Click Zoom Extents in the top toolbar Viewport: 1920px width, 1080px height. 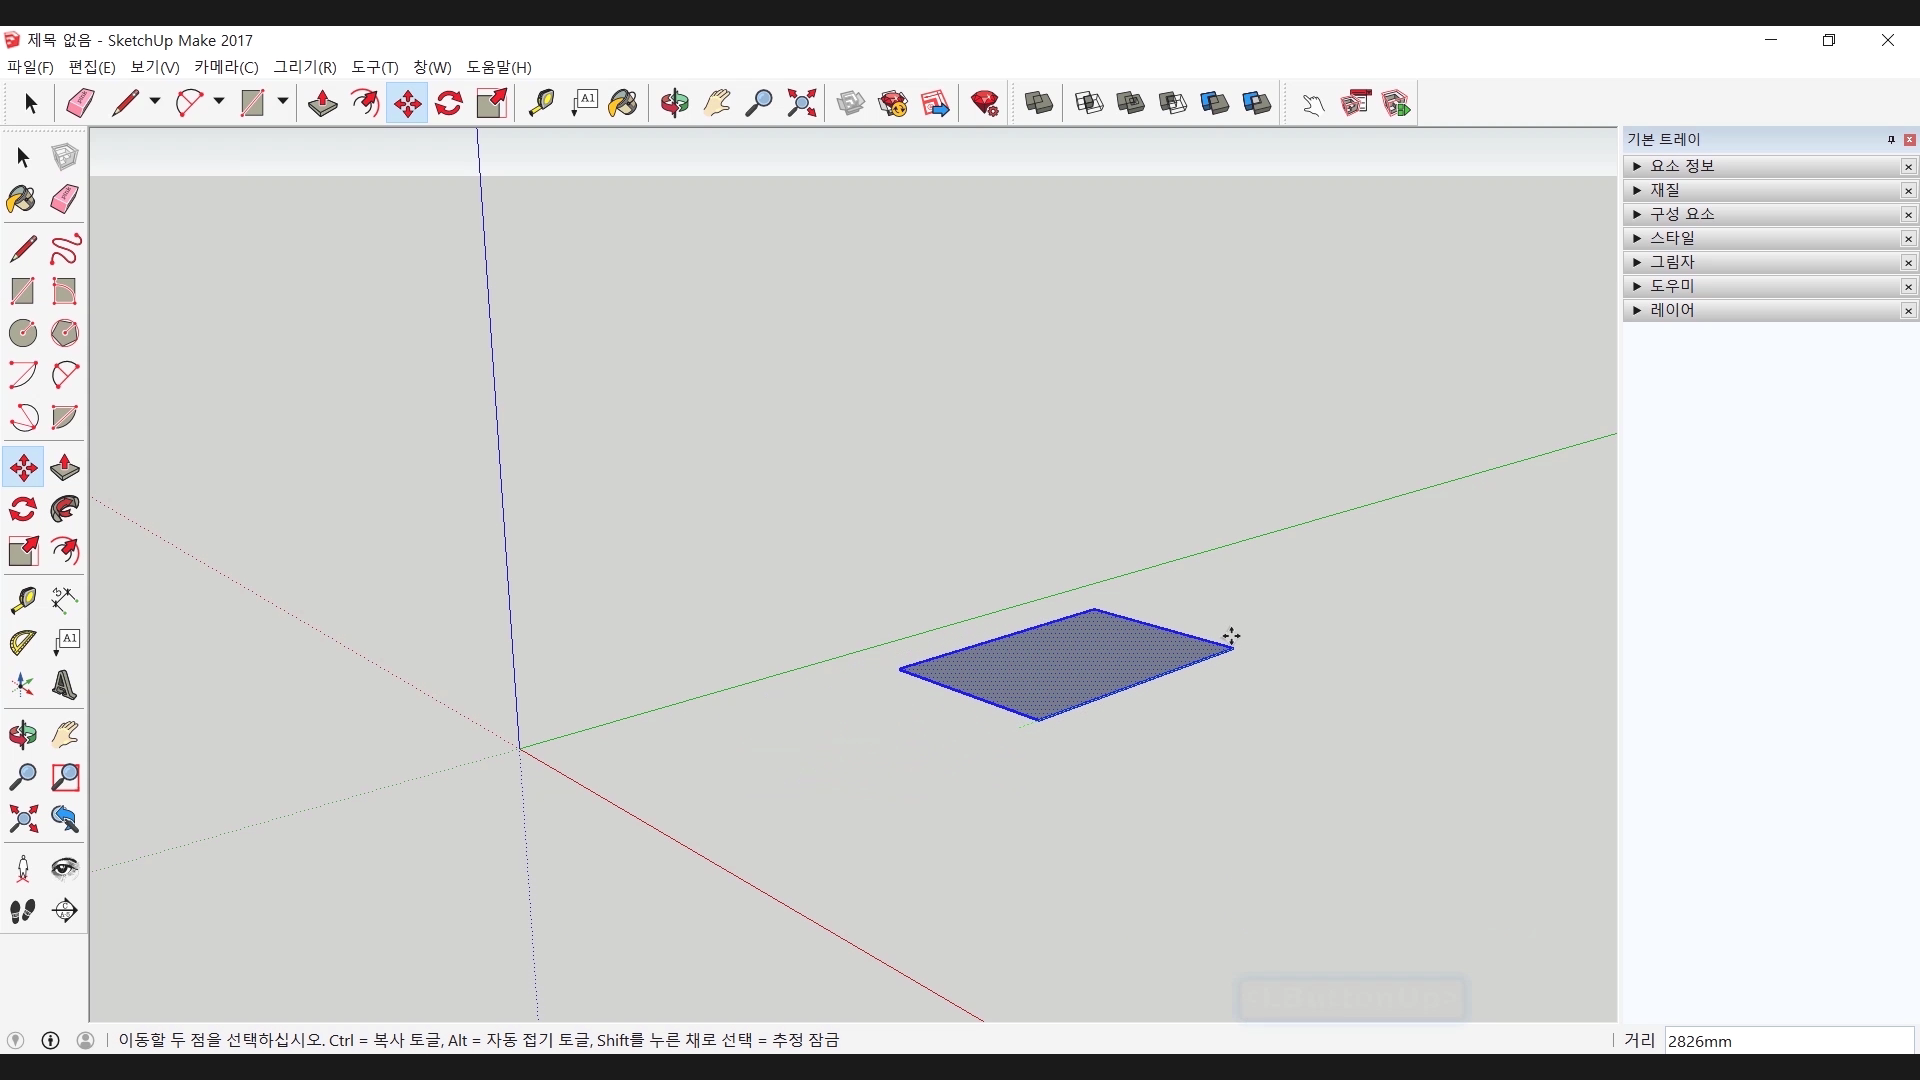tap(801, 103)
